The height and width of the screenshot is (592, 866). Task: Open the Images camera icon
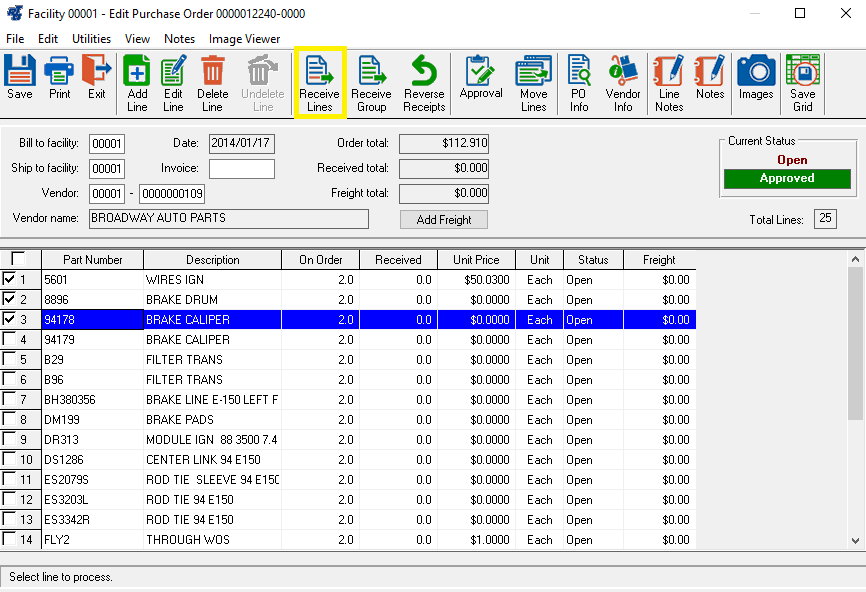[756, 78]
